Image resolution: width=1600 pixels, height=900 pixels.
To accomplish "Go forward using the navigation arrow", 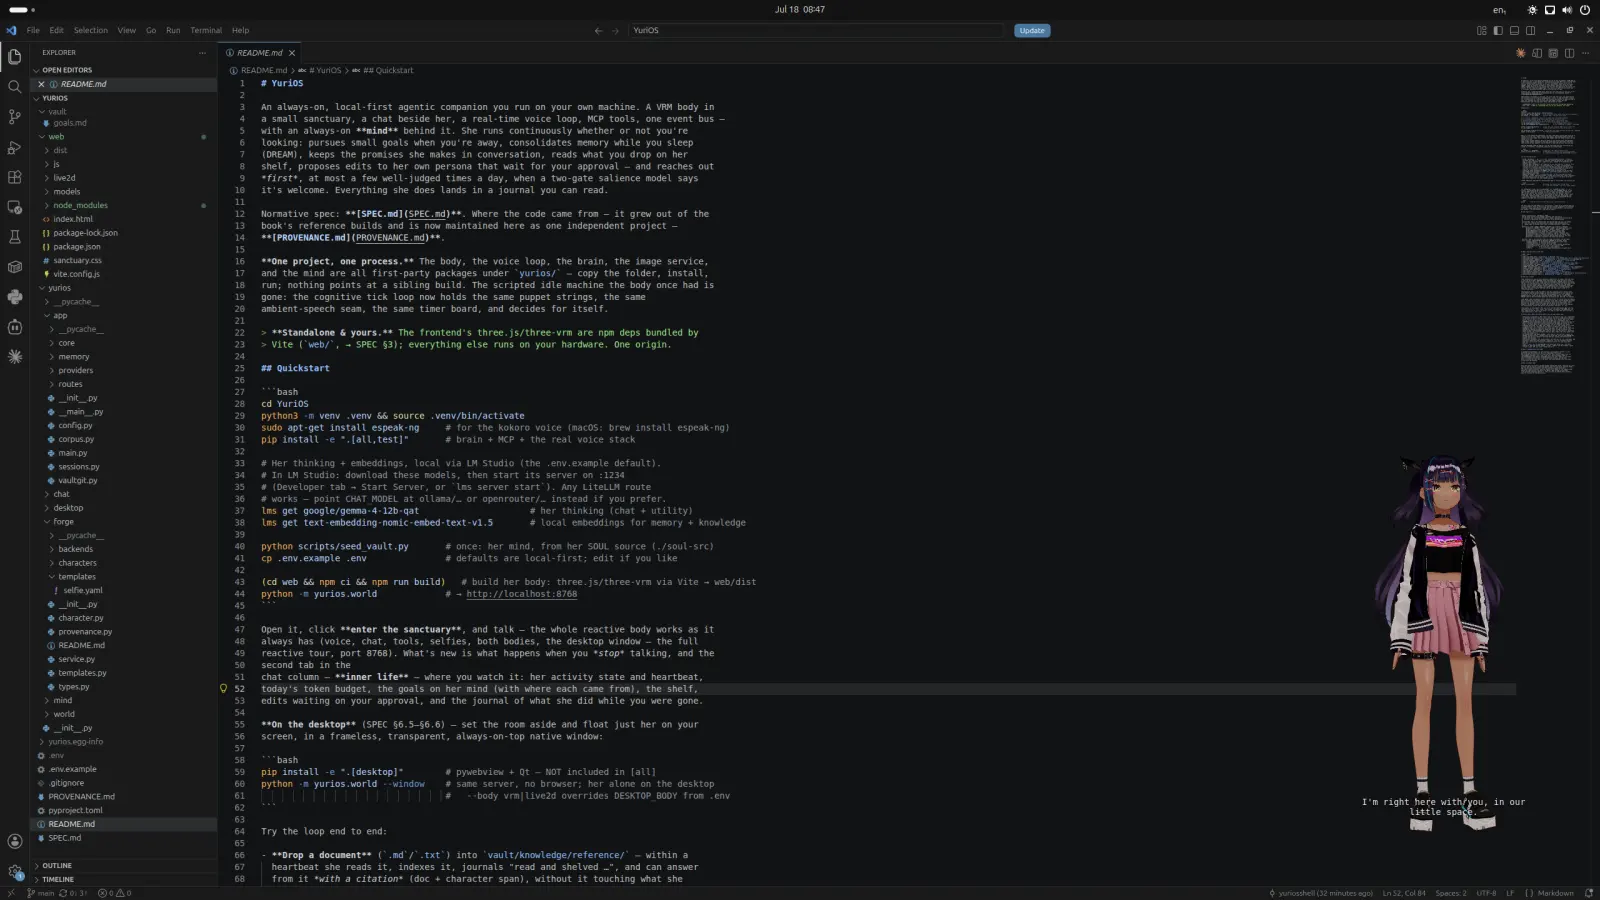I will pyautogui.click(x=615, y=31).
